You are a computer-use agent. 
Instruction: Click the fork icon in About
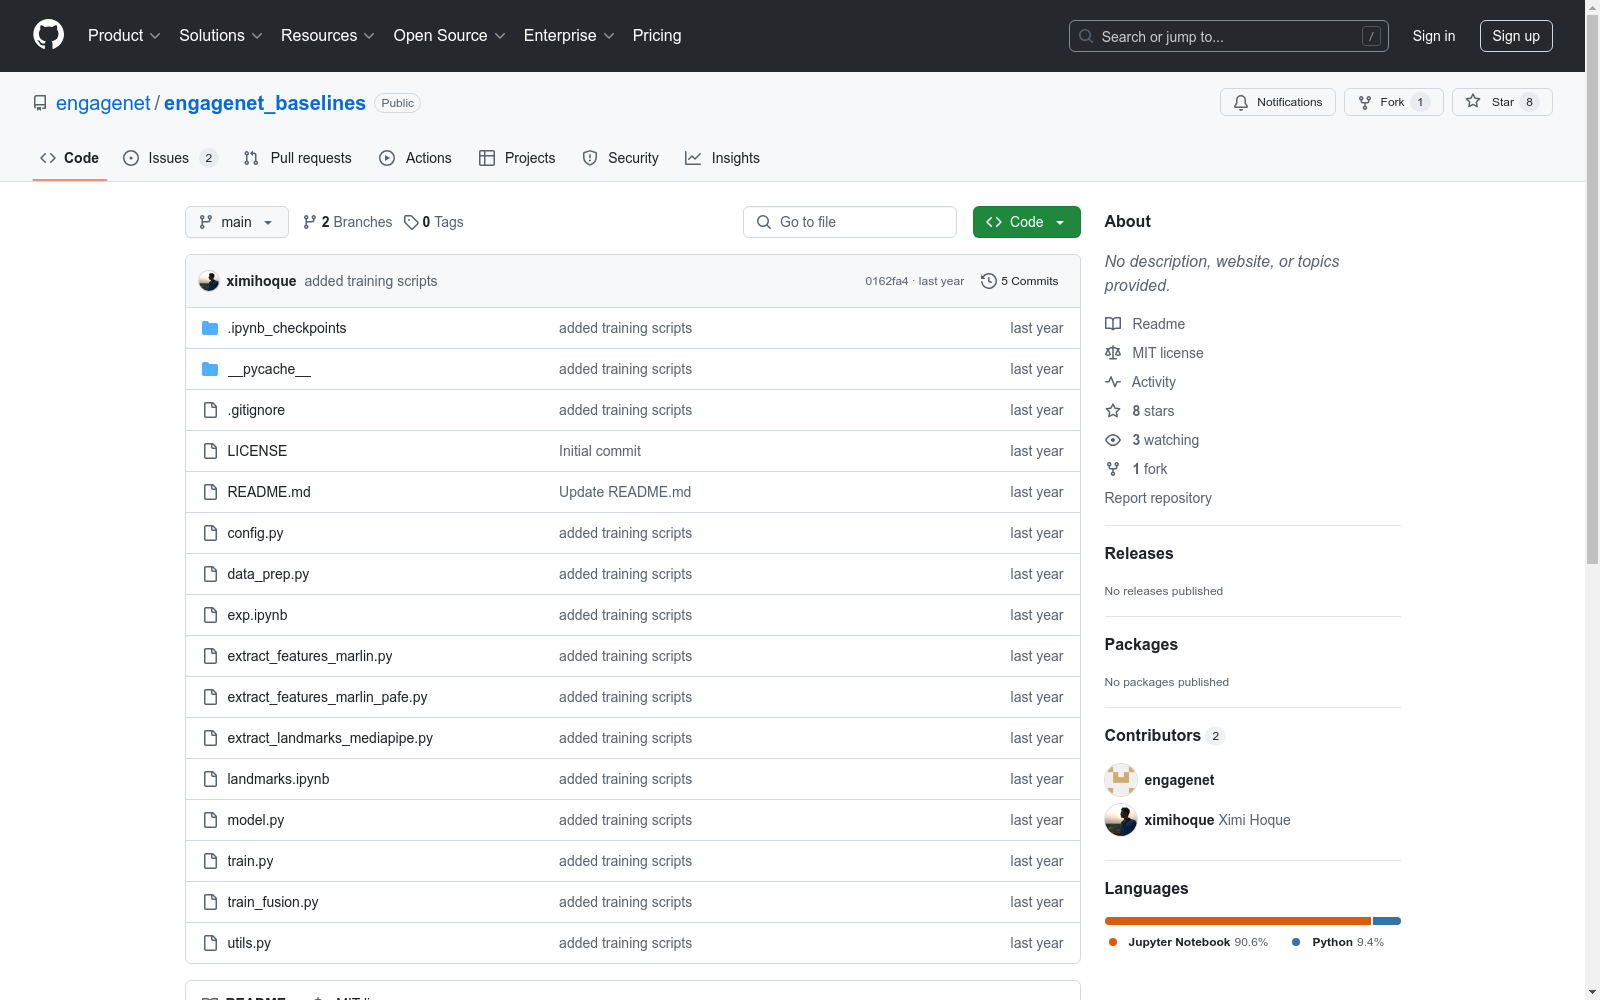[x=1113, y=469]
